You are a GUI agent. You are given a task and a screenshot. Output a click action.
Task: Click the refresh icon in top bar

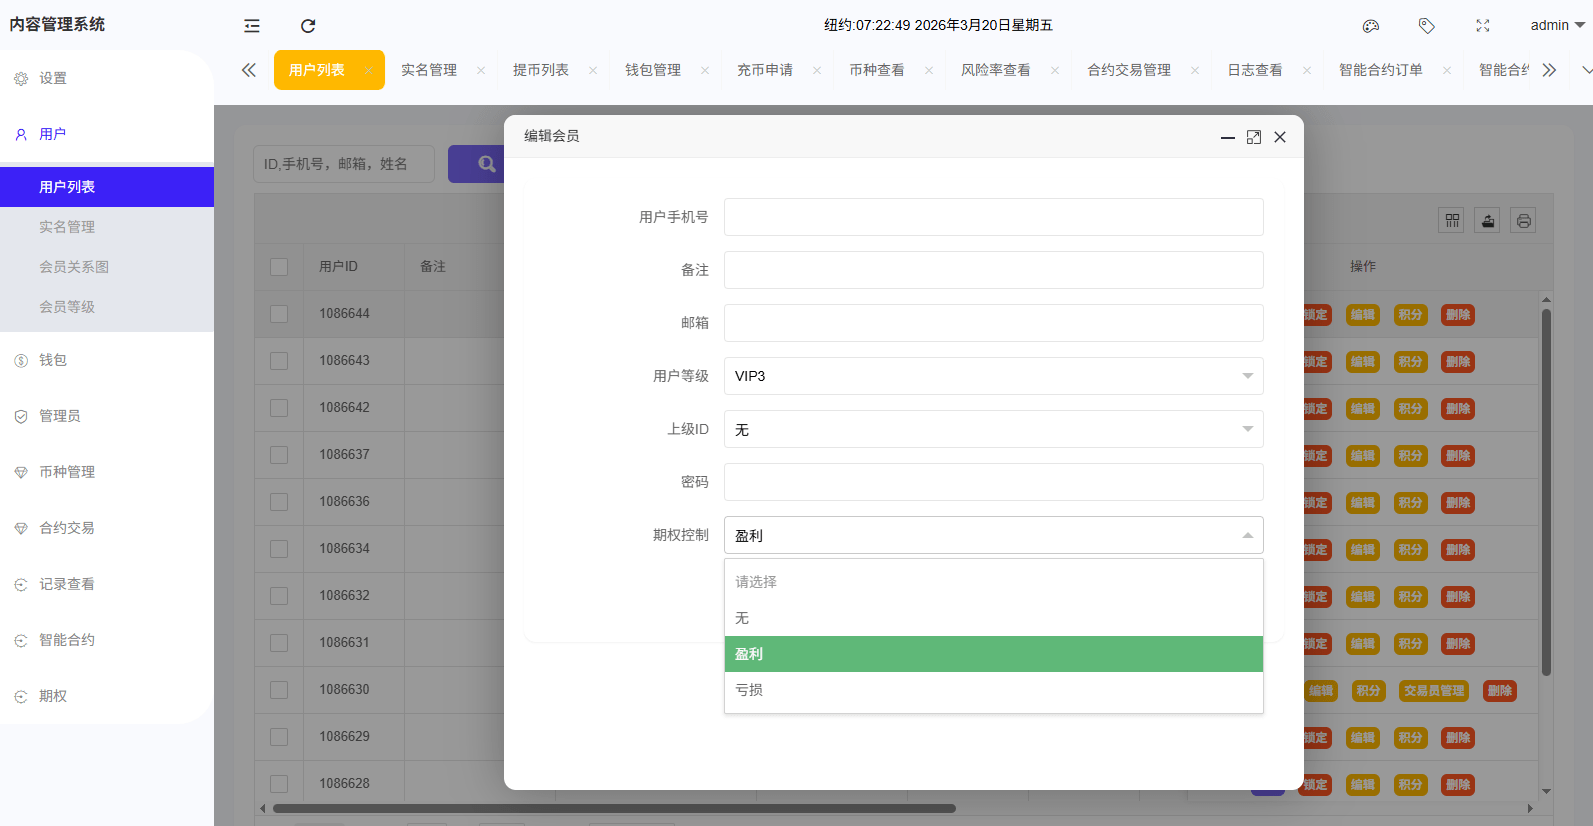click(308, 26)
